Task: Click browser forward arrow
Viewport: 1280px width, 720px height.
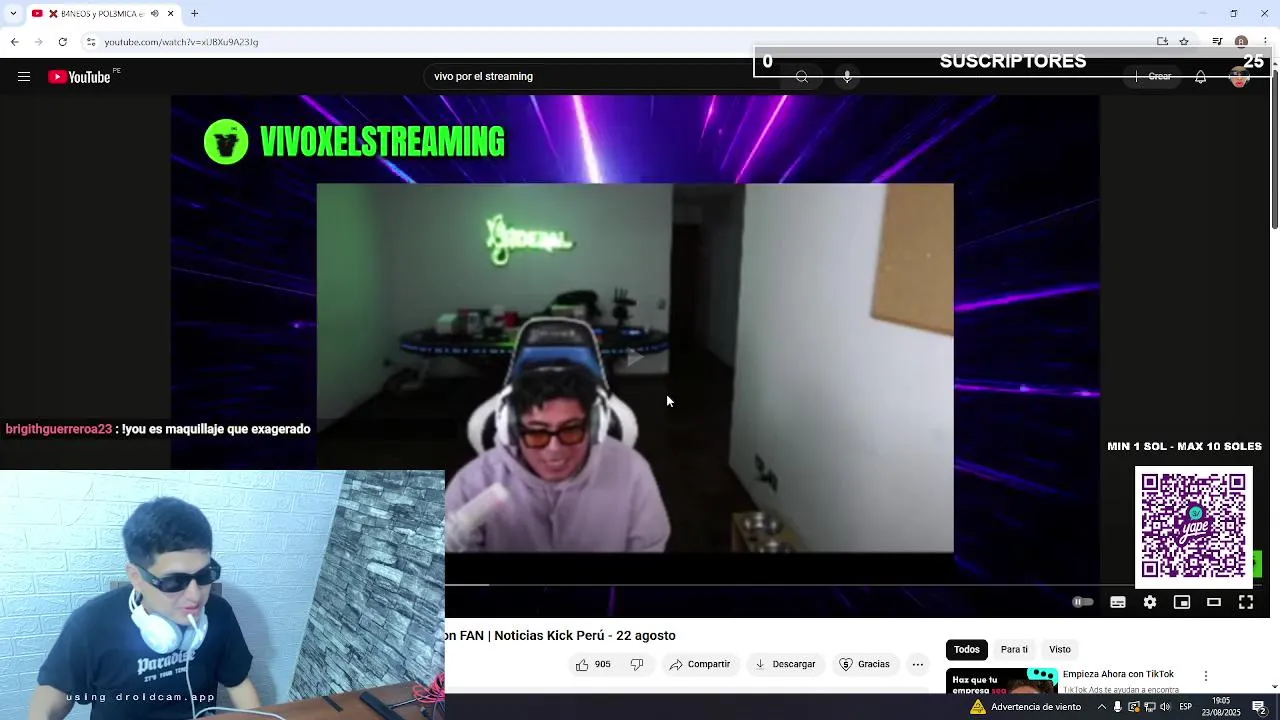Action: click(38, 42)
